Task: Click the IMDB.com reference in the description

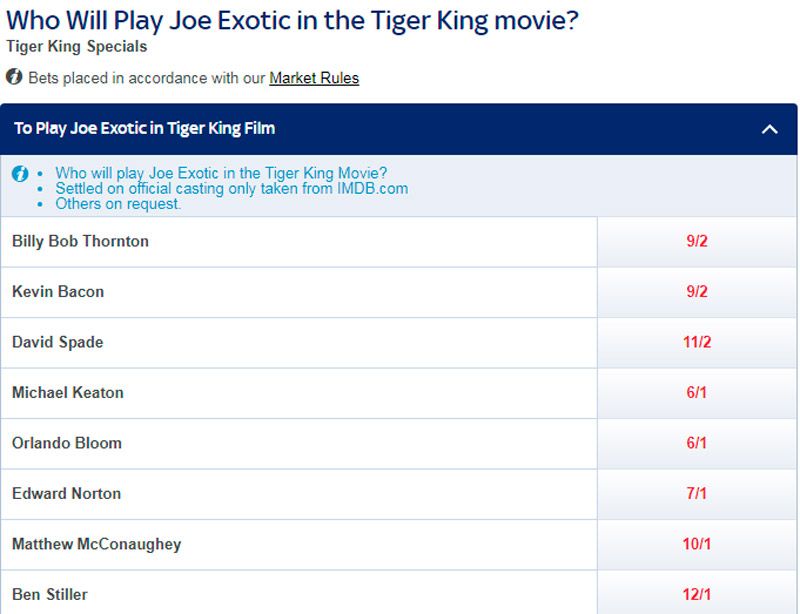Action: (x=372, y=187)
